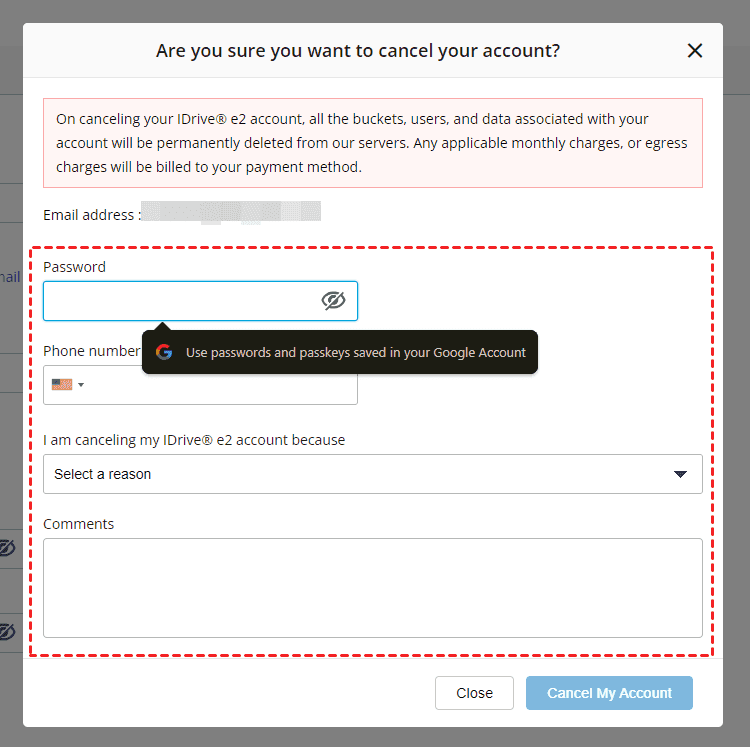
Task: Click into the phone number field
Action: [x=220, y=385]
